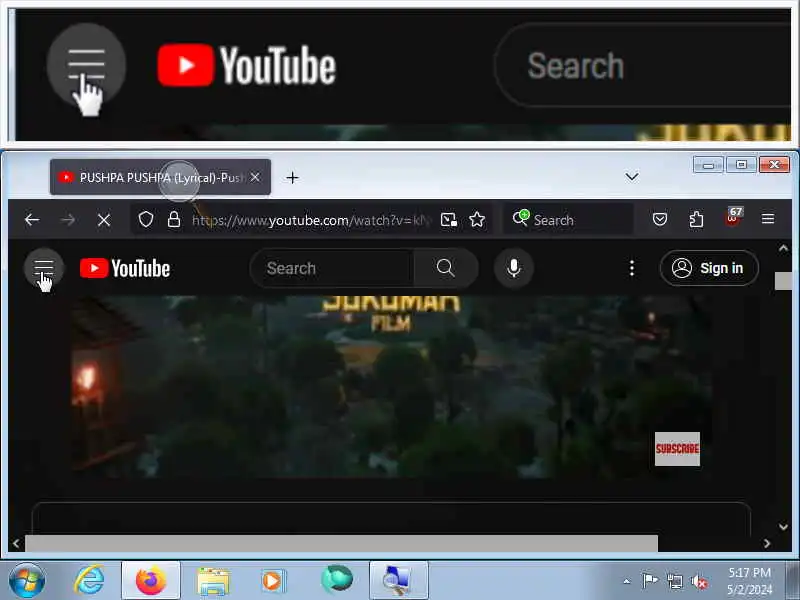Click the vertical scrollbar thumb
The height and width of the screenshot is (600, 800).
coord(783,281)
